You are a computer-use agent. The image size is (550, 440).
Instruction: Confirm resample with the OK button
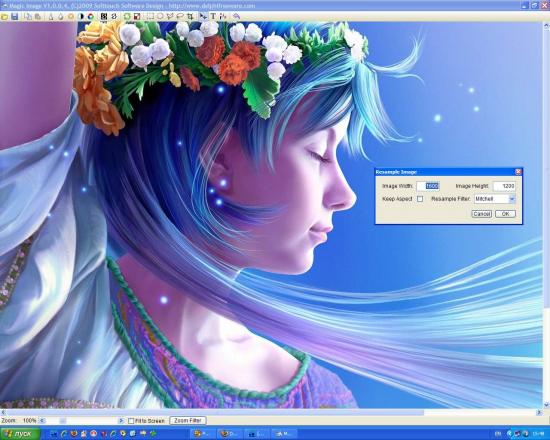505,214
